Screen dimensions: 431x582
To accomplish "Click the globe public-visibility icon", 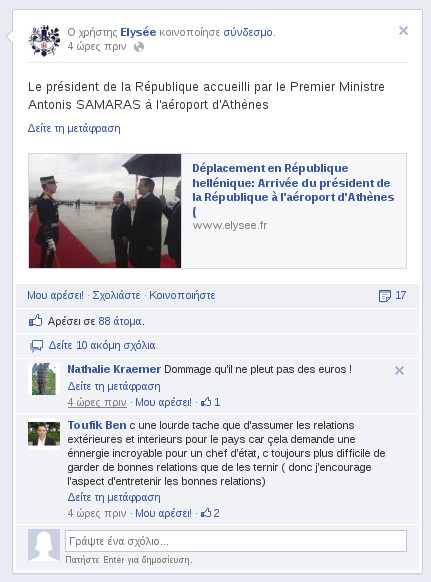I will [x=139, y=47].
